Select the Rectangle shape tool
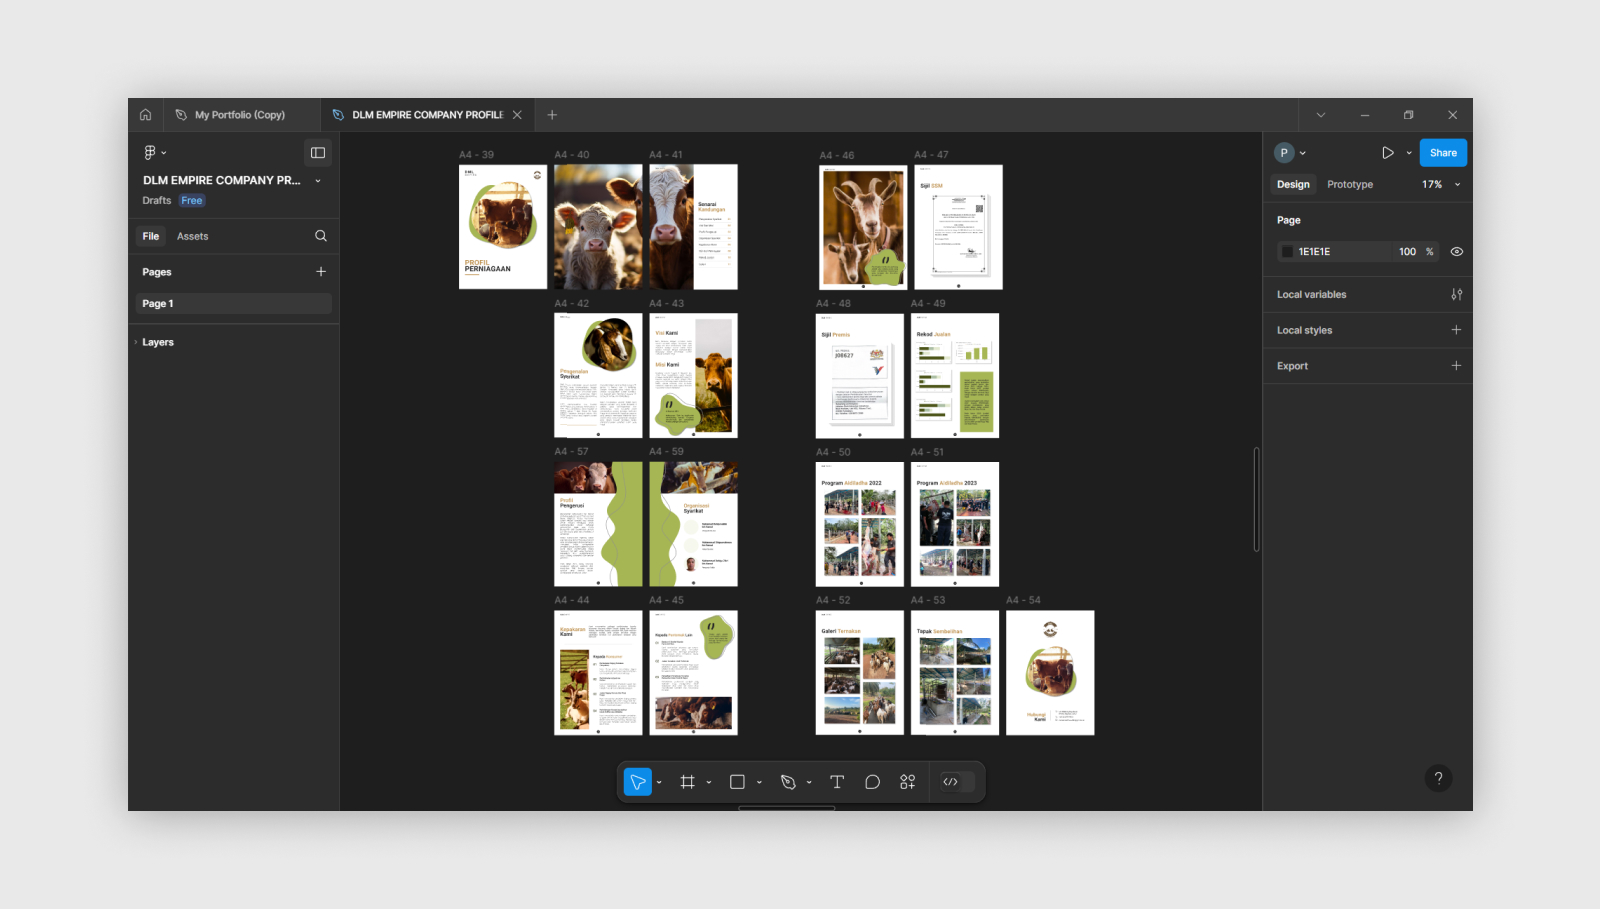This screenshot has width=1600, height=909. [x=737, y=782]
